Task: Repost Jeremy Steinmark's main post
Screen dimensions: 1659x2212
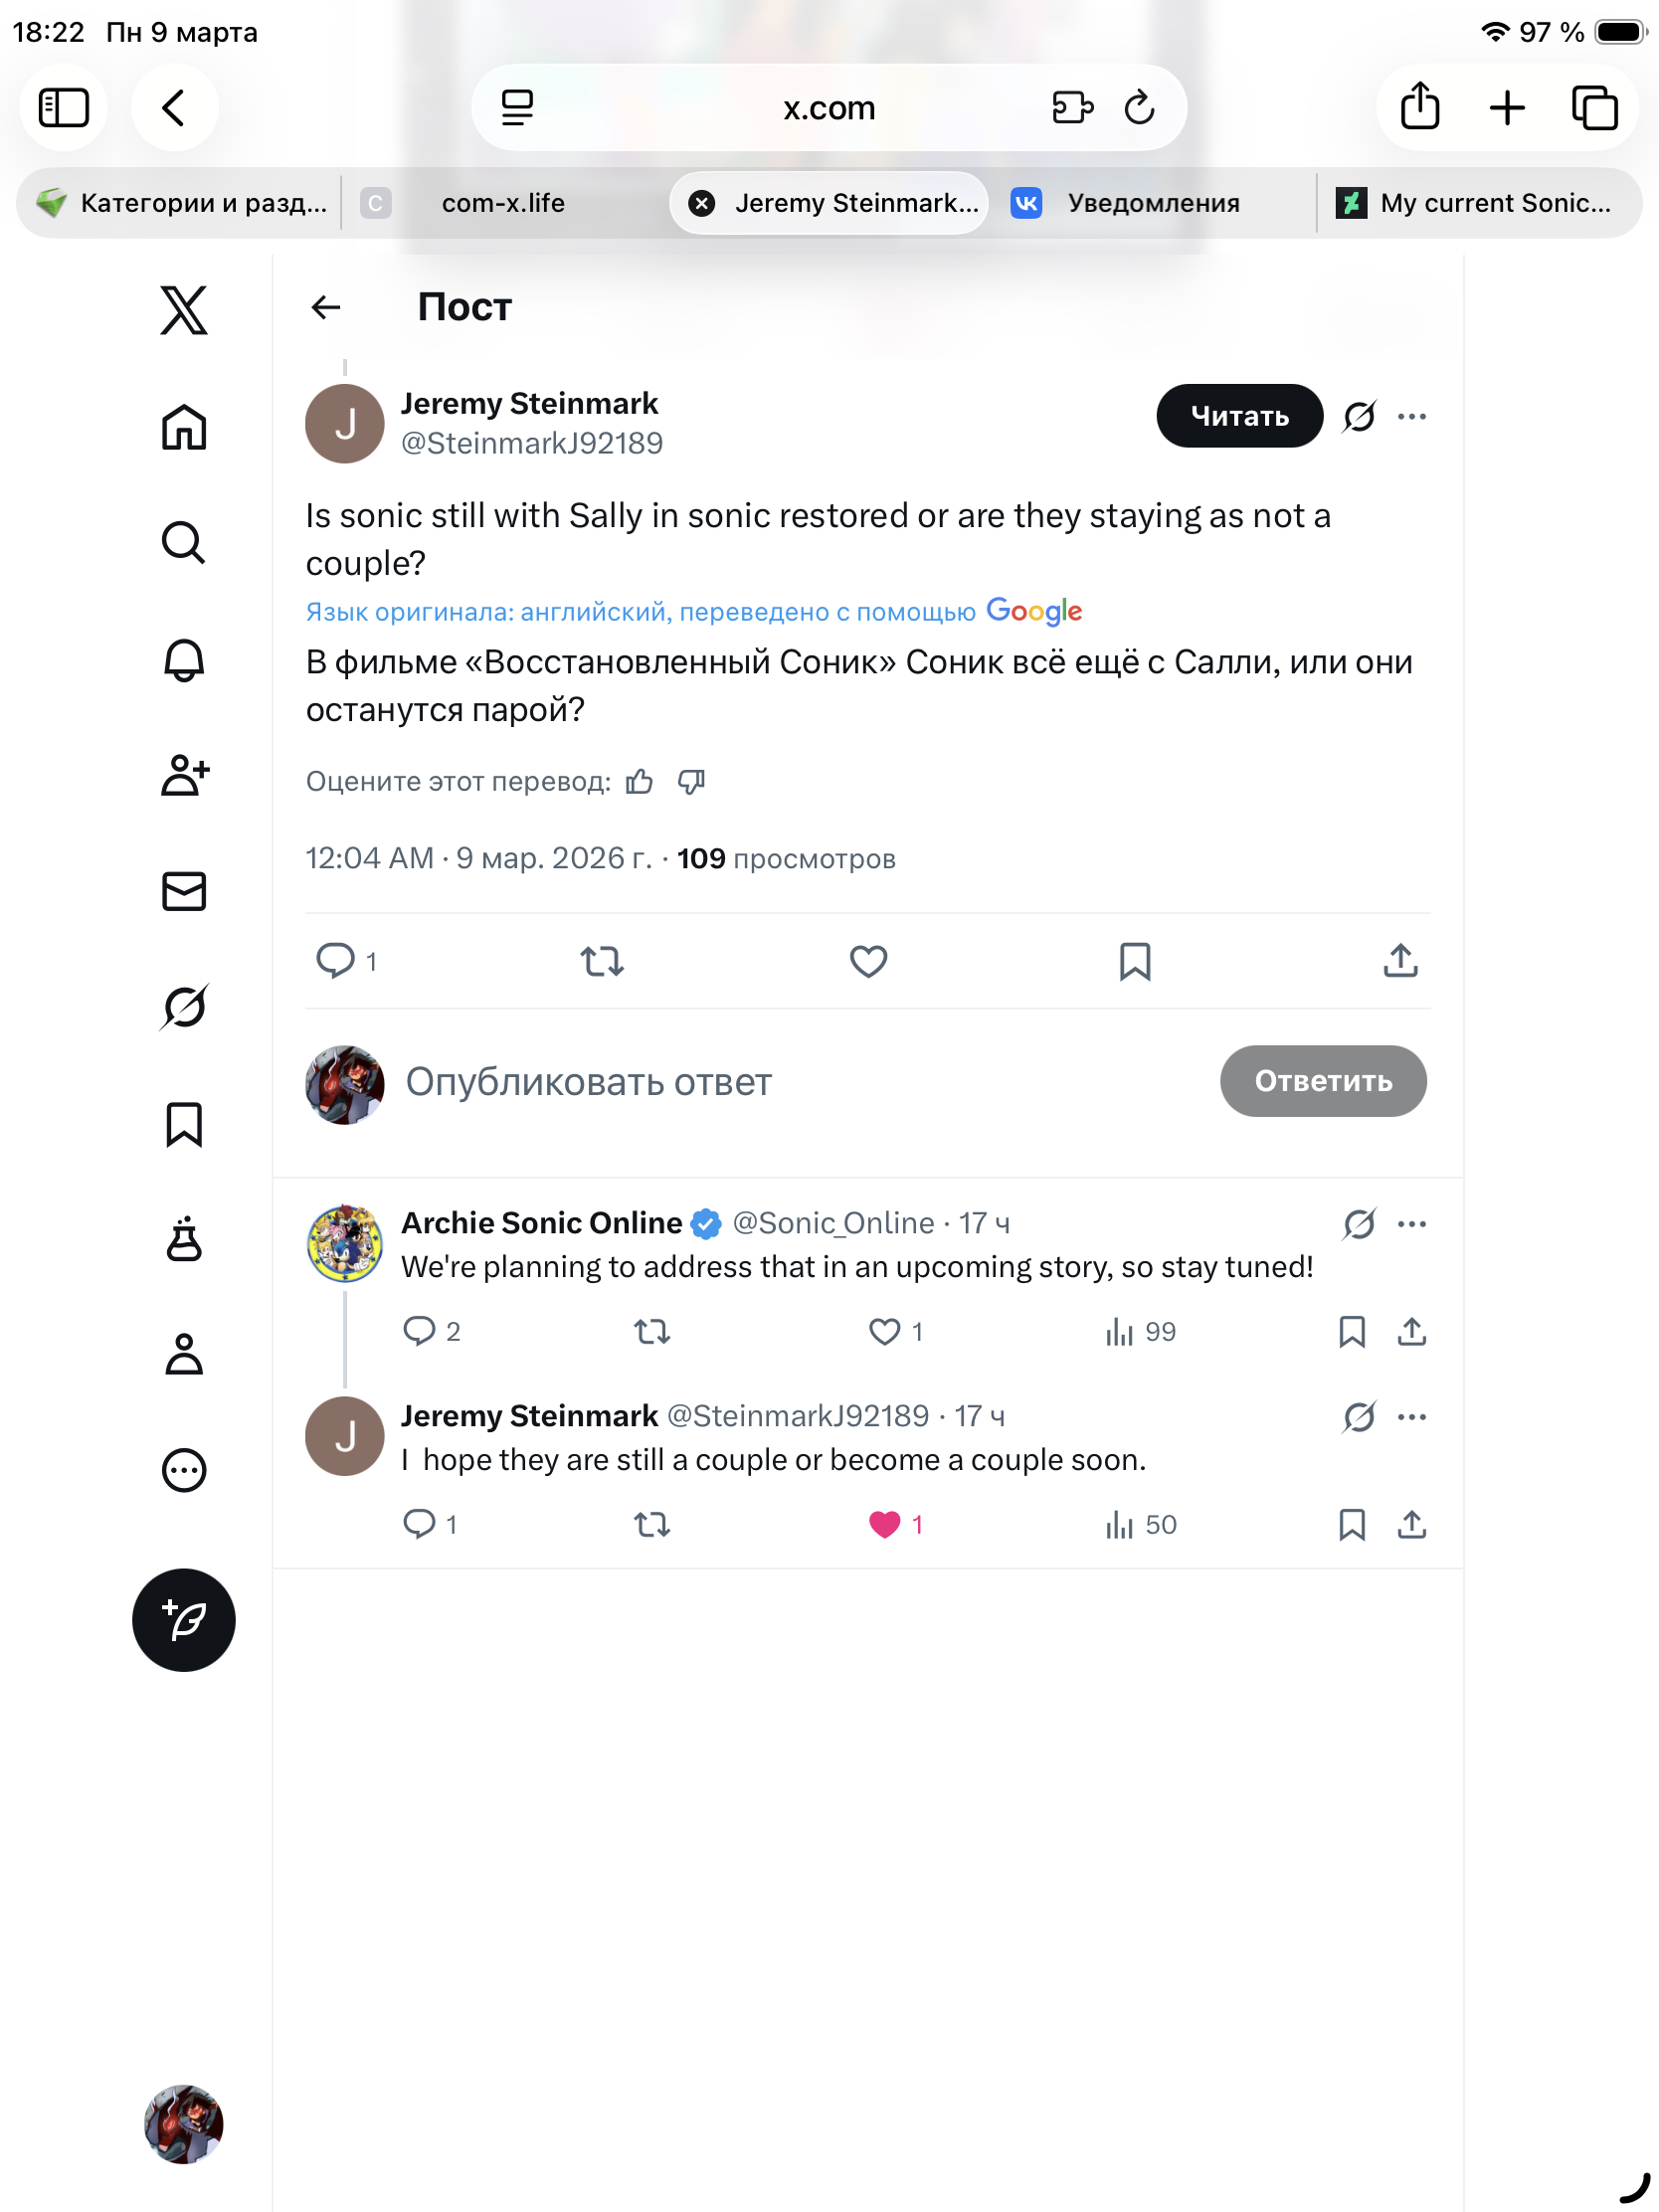Action: 602,961
